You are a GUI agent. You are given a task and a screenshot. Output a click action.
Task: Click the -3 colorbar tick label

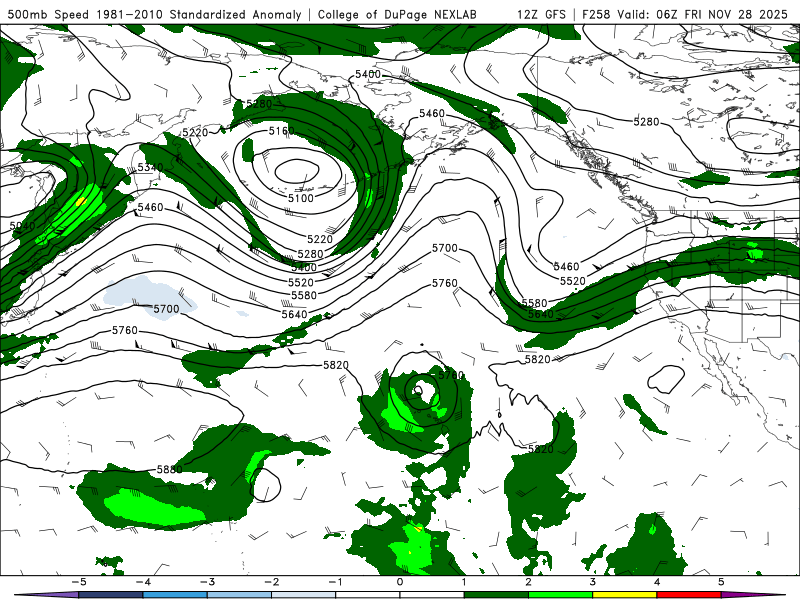(207, 582)
